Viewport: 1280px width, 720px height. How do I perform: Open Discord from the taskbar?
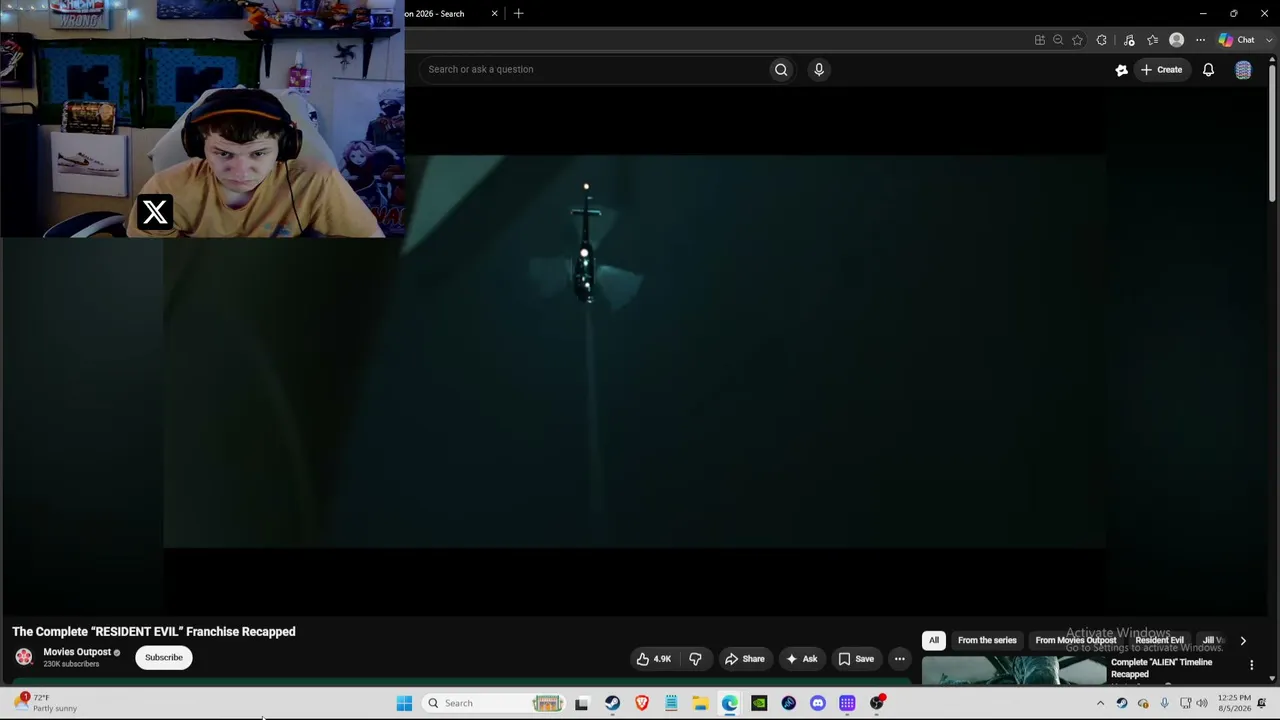tap(818, 703)
